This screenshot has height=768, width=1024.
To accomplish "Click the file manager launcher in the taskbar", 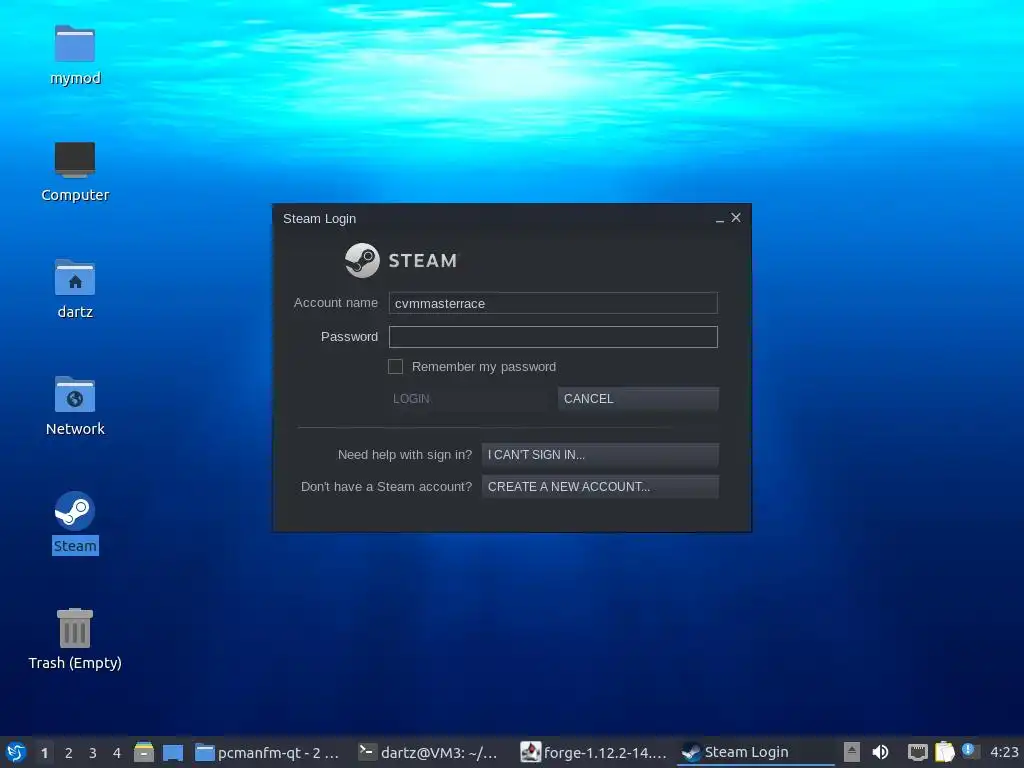I will [x=144, y=752].
